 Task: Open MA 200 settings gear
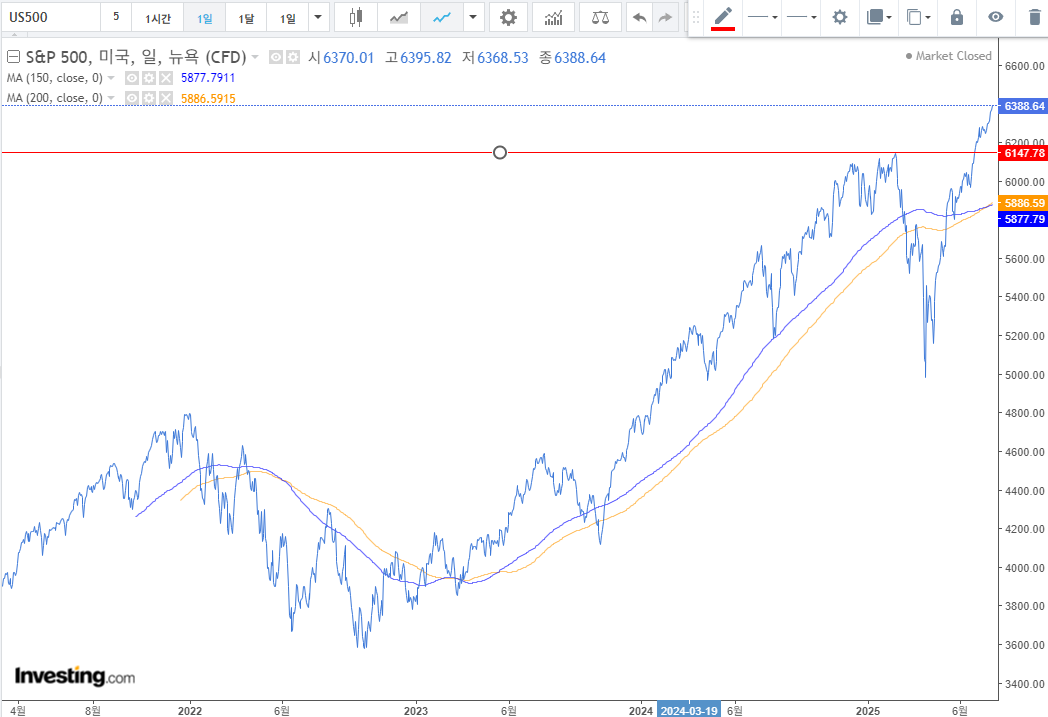click(148, 98)
